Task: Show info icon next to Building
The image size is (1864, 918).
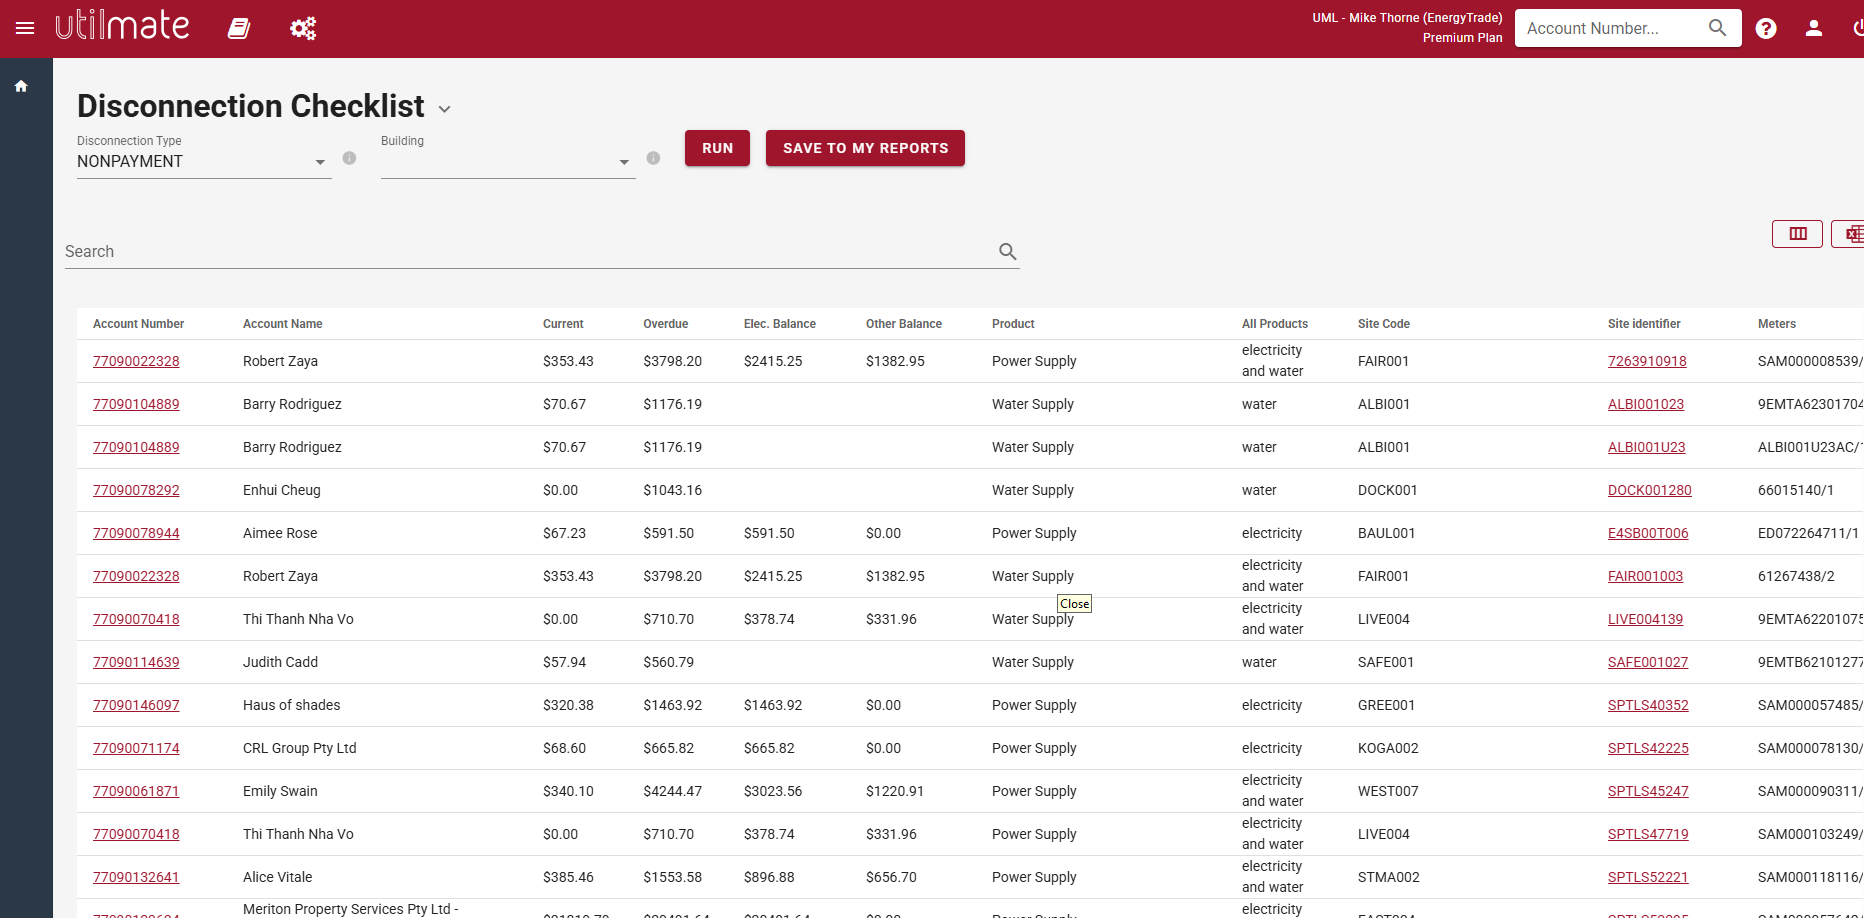Action: [x=653, y=158]
